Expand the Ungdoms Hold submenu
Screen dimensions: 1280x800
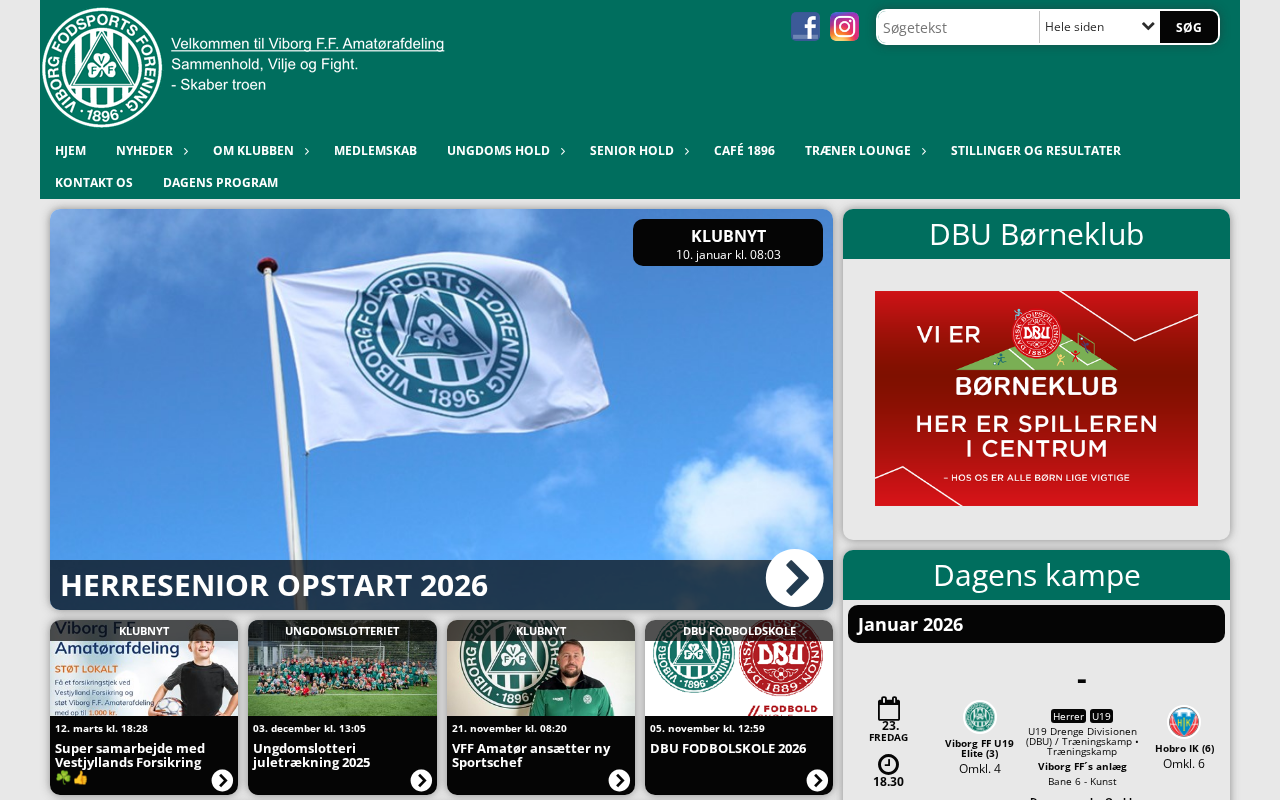pos(563,151)
